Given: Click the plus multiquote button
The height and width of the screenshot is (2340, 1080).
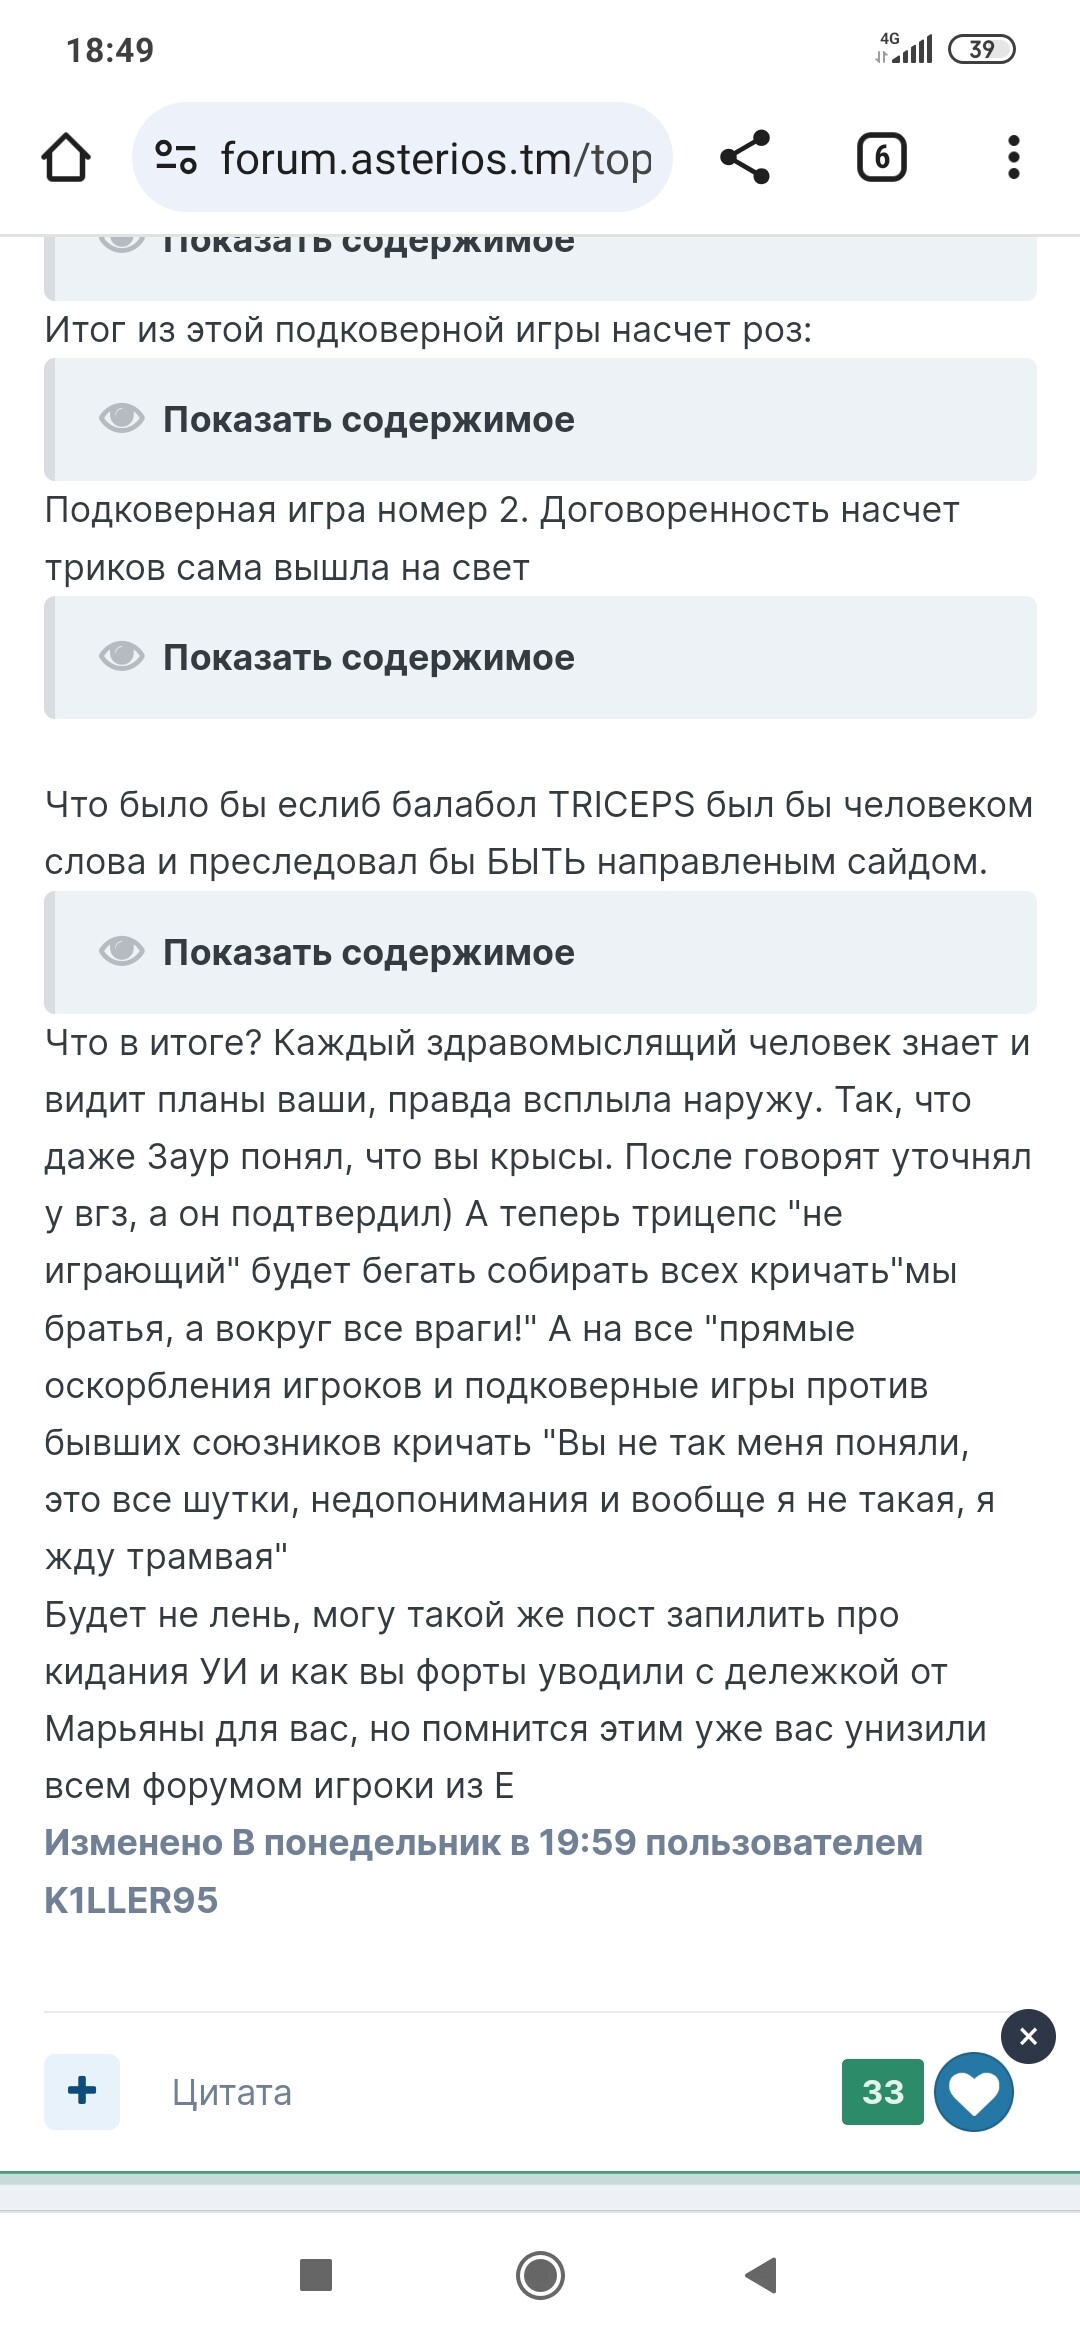Looking at the screenshot, I should click(x=82, y=2091).
